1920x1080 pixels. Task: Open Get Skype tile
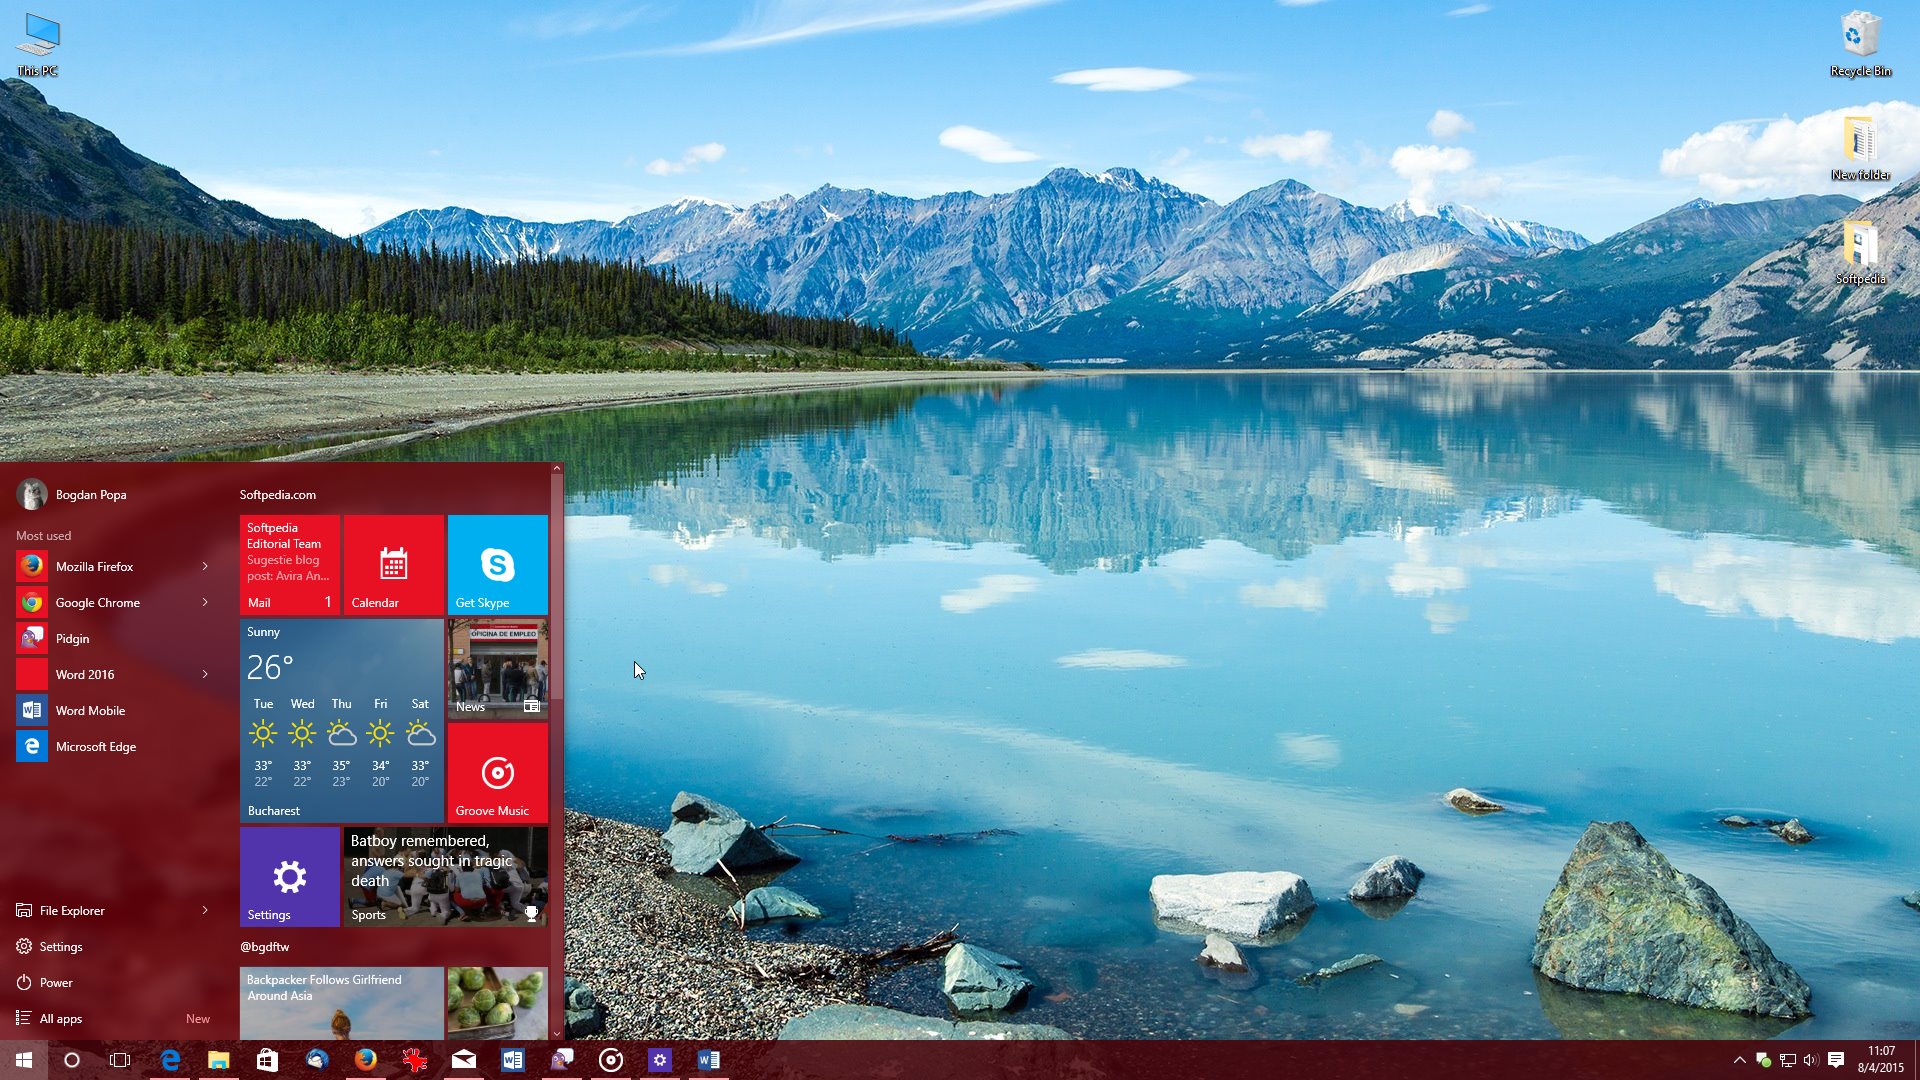(500, 564)
